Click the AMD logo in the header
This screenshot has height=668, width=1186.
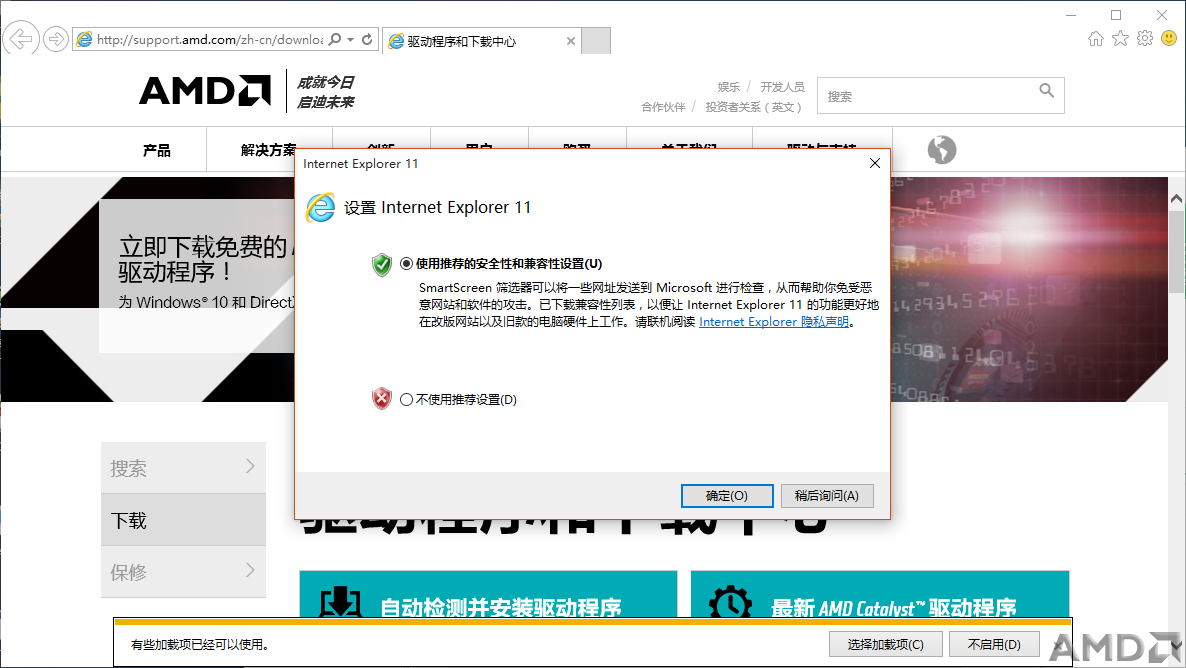205,91
